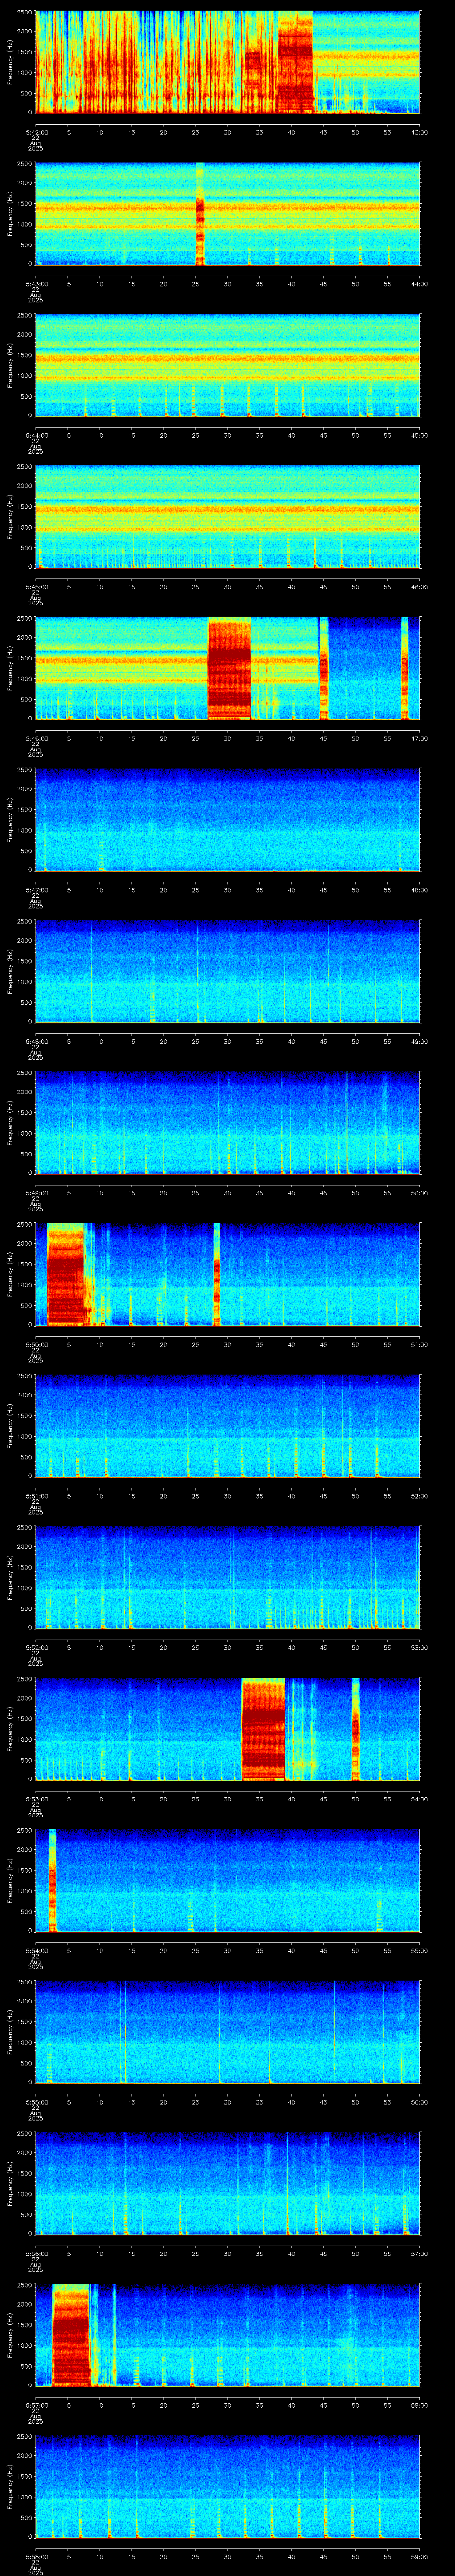Image resolution: width=455 pixels, height=2576 pixels.
Task: Select the spectrogram panel starting at 5:44:00
Action: pos(227,365)
